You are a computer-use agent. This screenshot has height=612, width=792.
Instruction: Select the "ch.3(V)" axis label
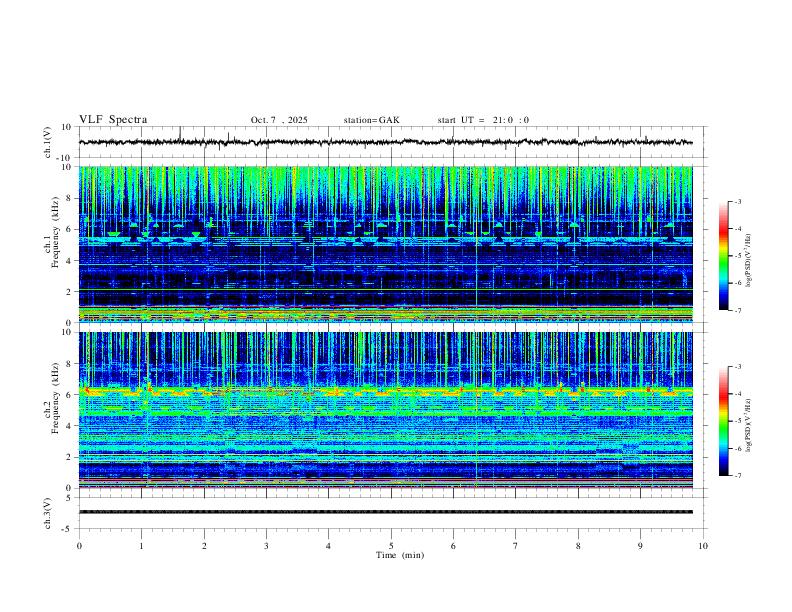pos(48,514)
